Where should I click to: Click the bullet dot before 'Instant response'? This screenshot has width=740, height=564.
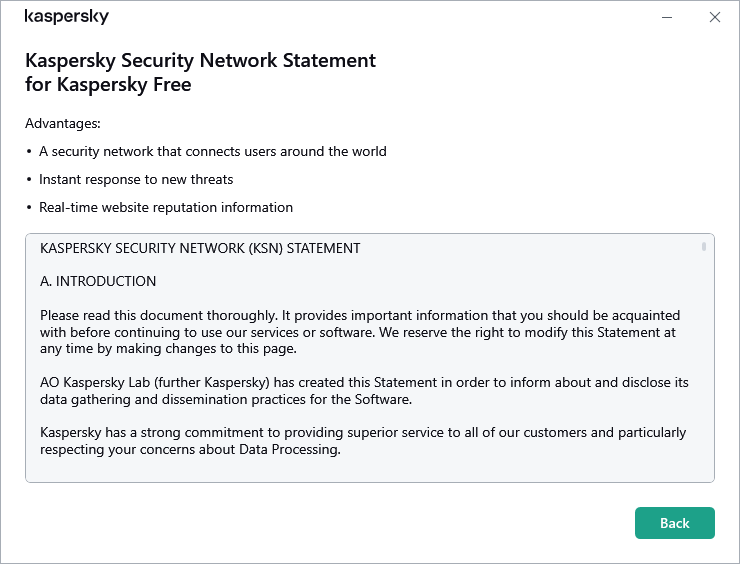point(29,180)
